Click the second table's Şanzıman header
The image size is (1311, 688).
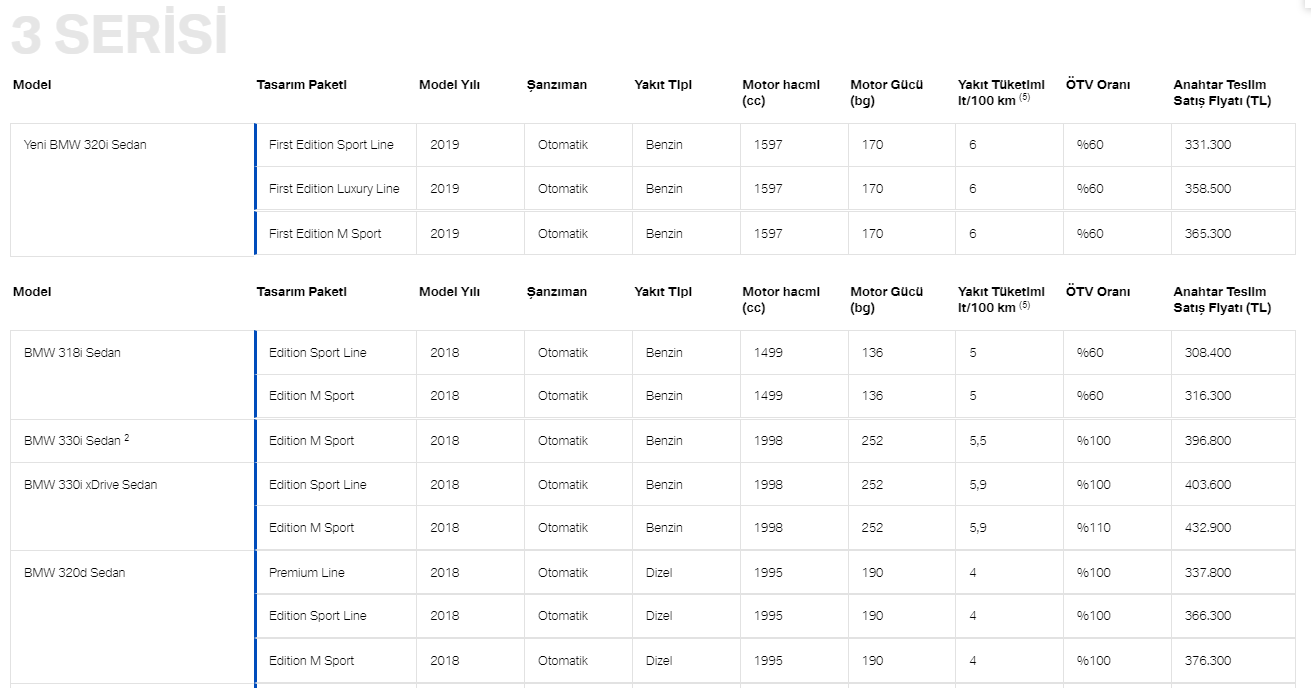(557, 292)
